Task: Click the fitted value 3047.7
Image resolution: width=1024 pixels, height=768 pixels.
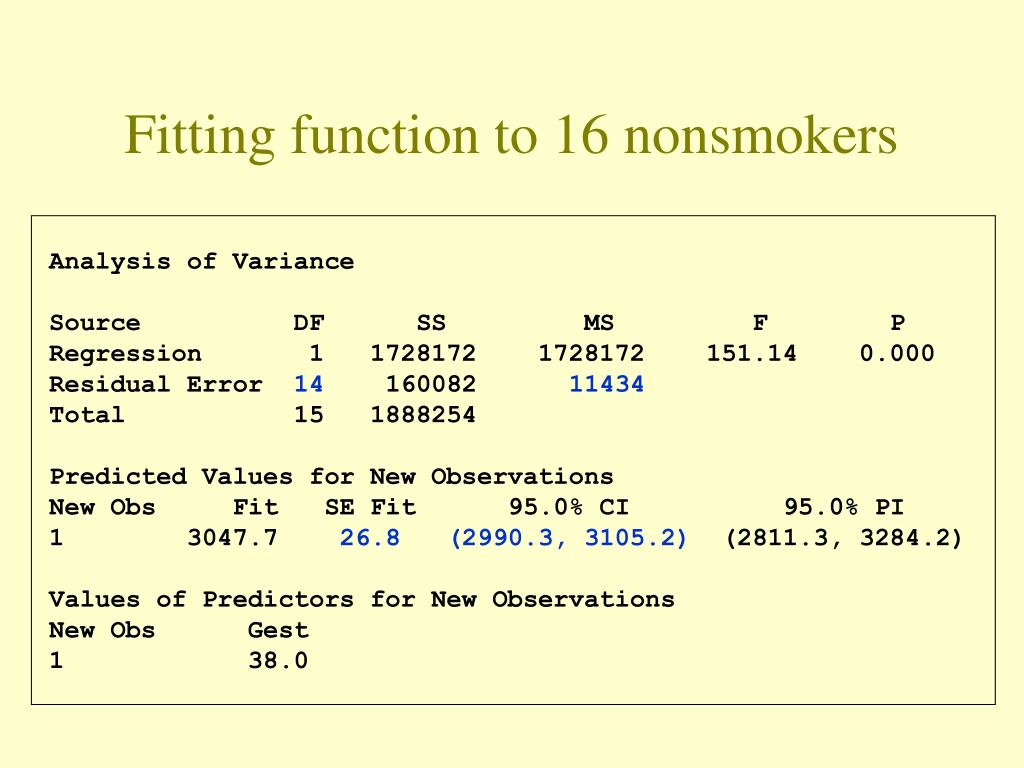Action: (x=232, y=537)
